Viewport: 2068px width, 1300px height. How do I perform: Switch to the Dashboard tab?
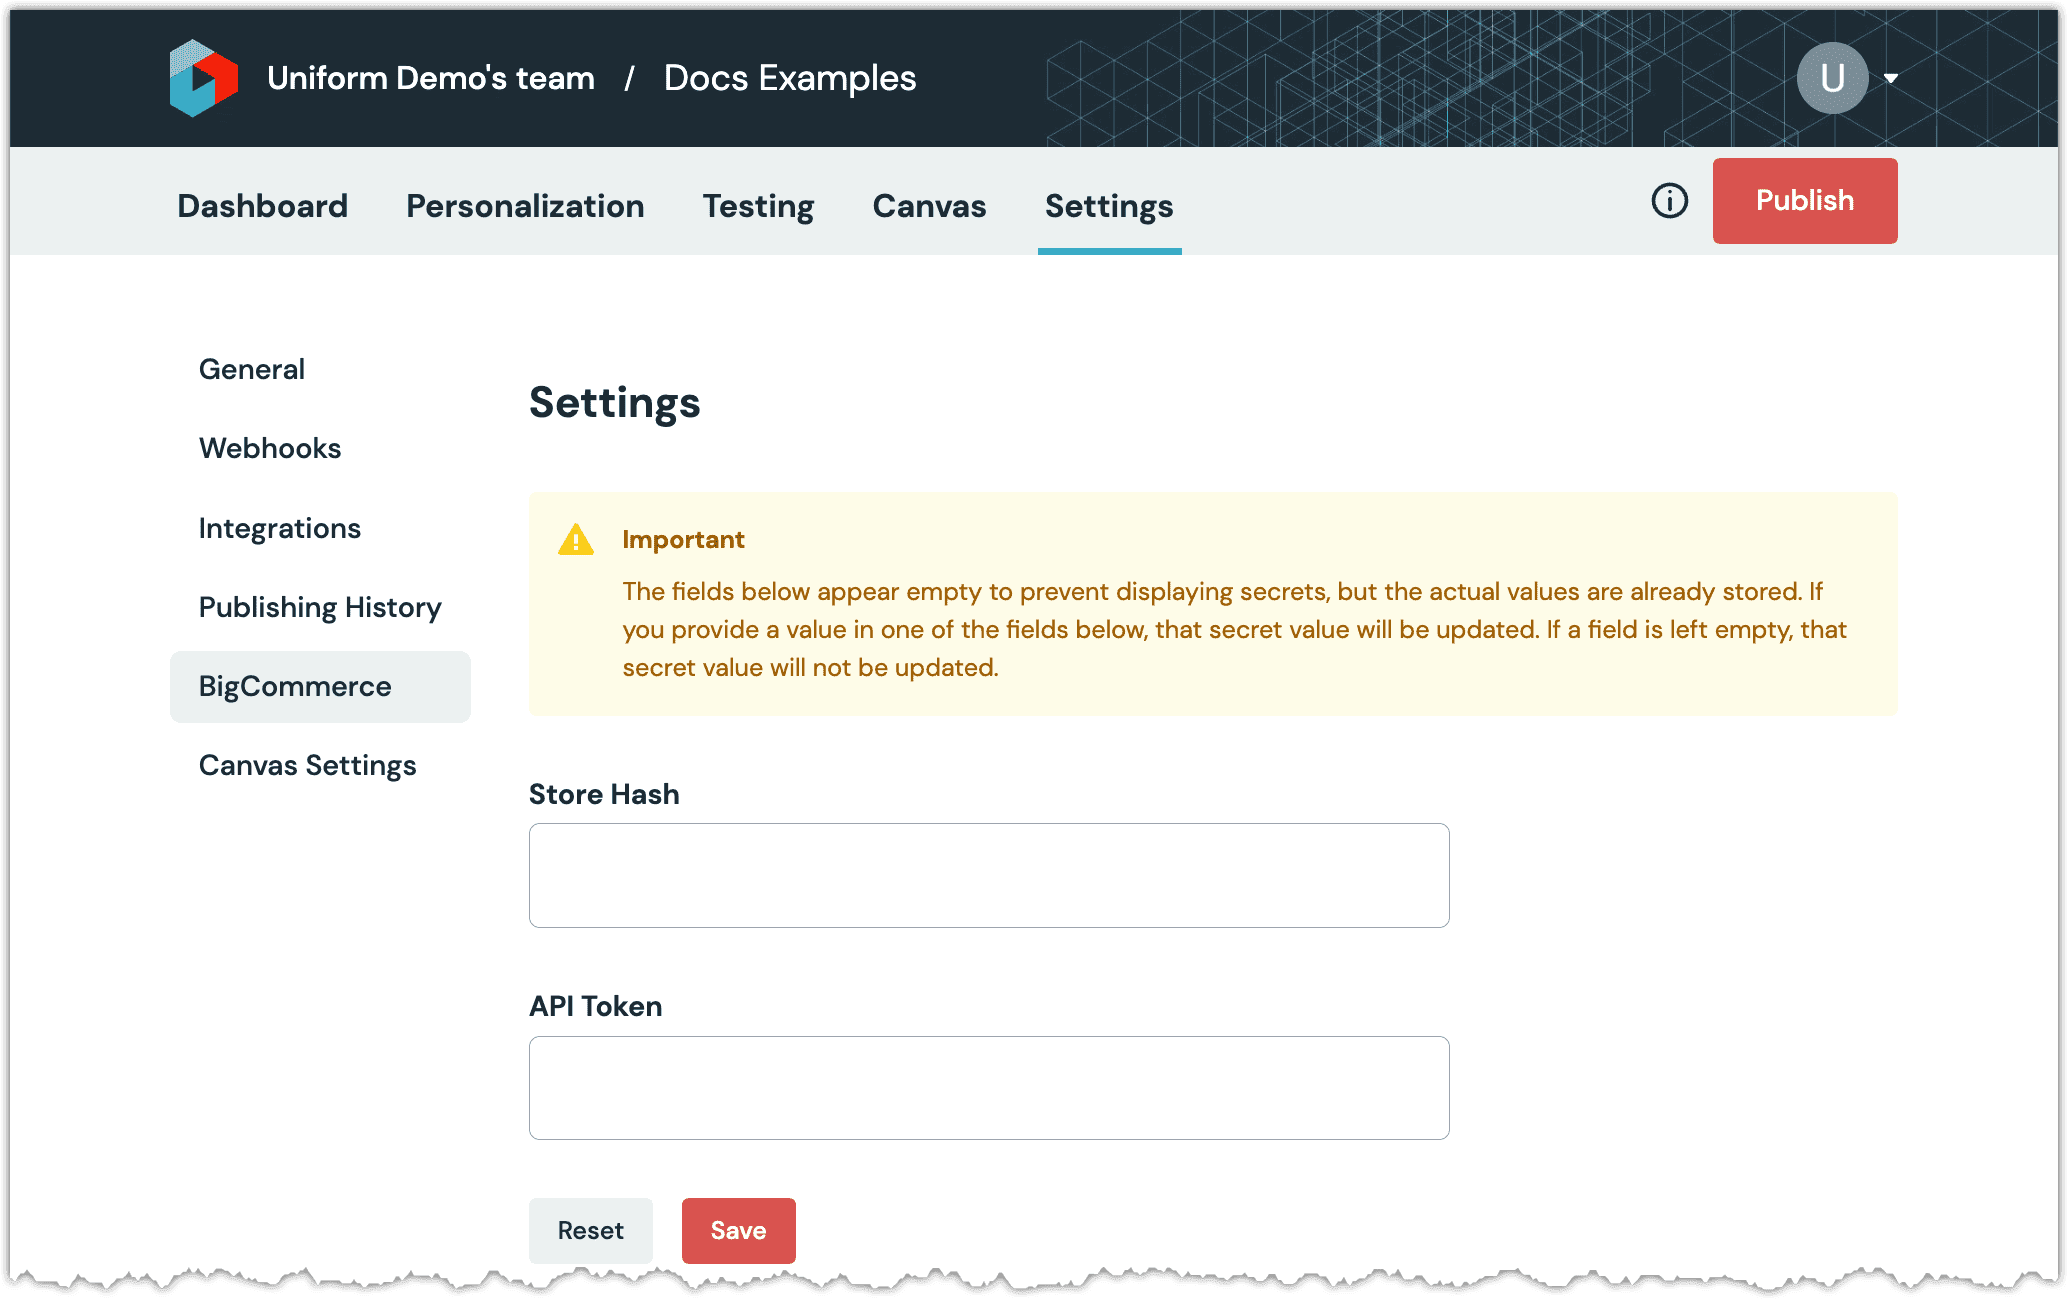262,205
